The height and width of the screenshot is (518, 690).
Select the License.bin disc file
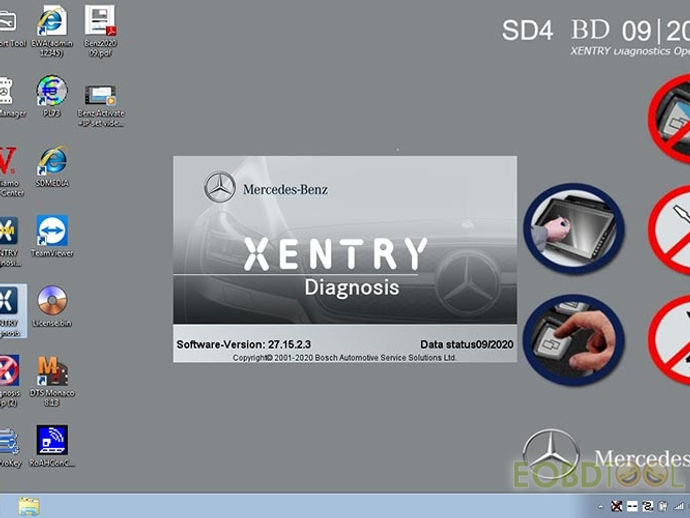point(52,306)
